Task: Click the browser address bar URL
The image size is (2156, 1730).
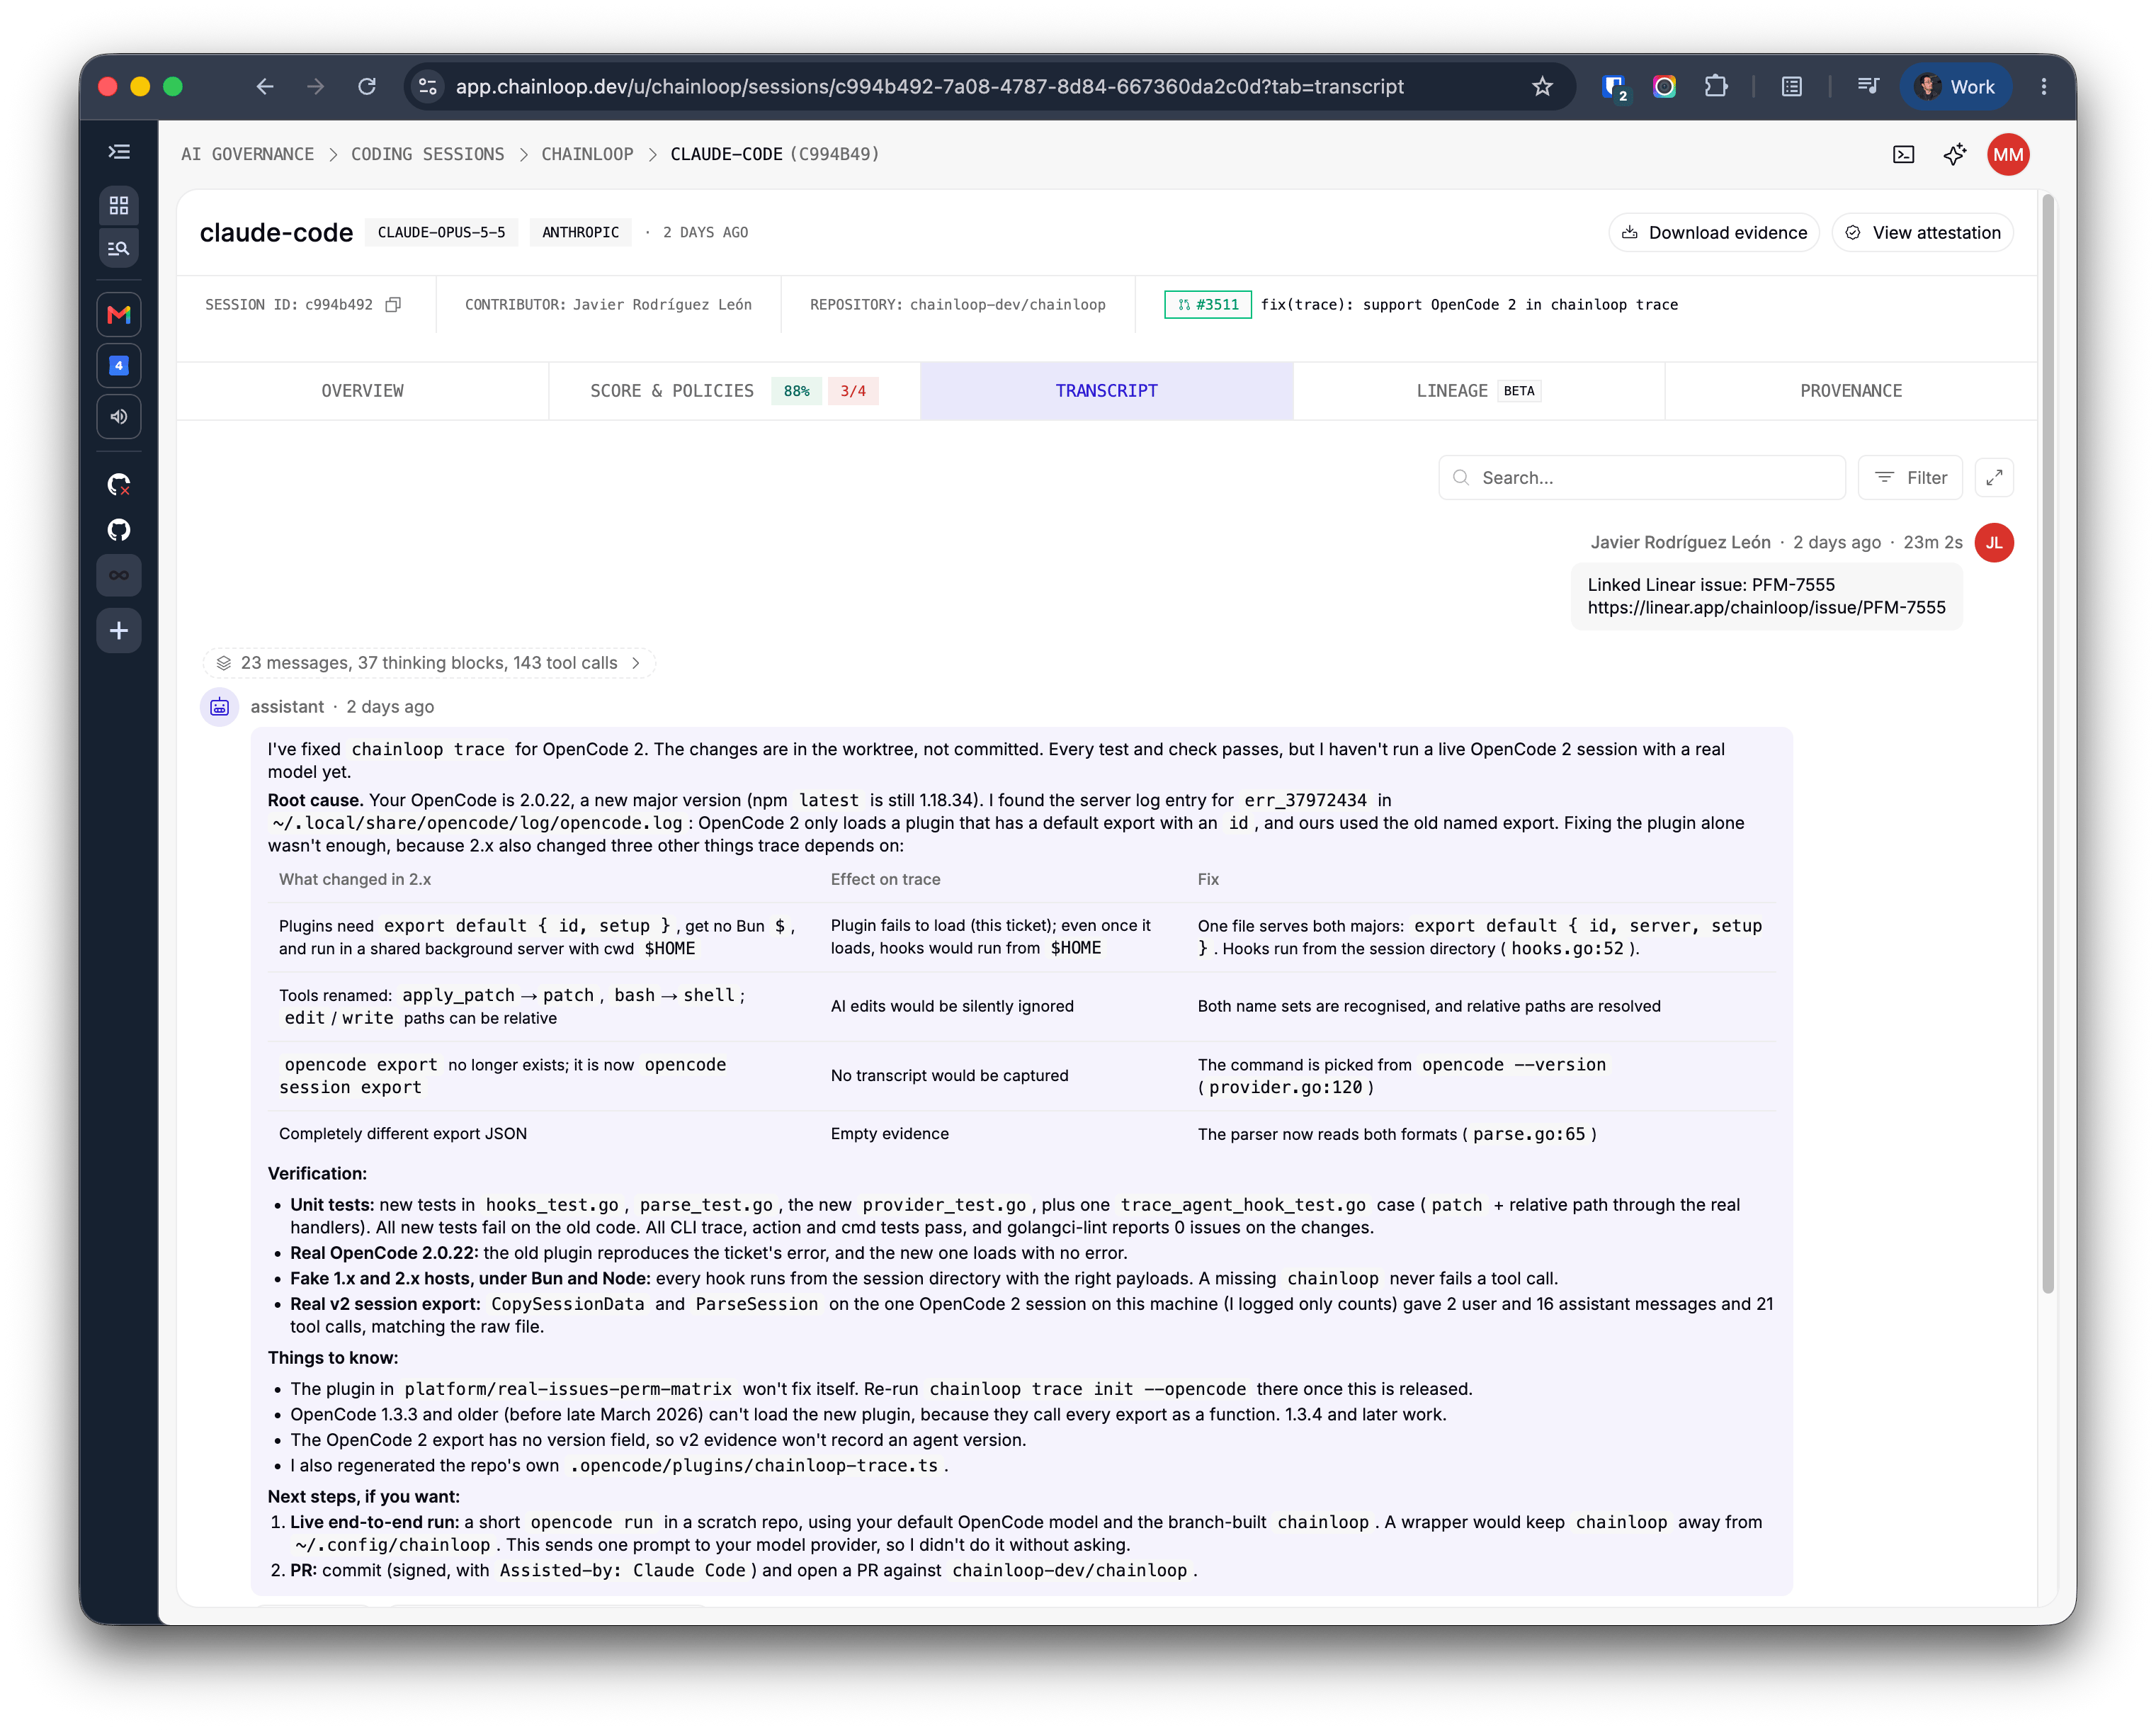Action: coord(929,87)
